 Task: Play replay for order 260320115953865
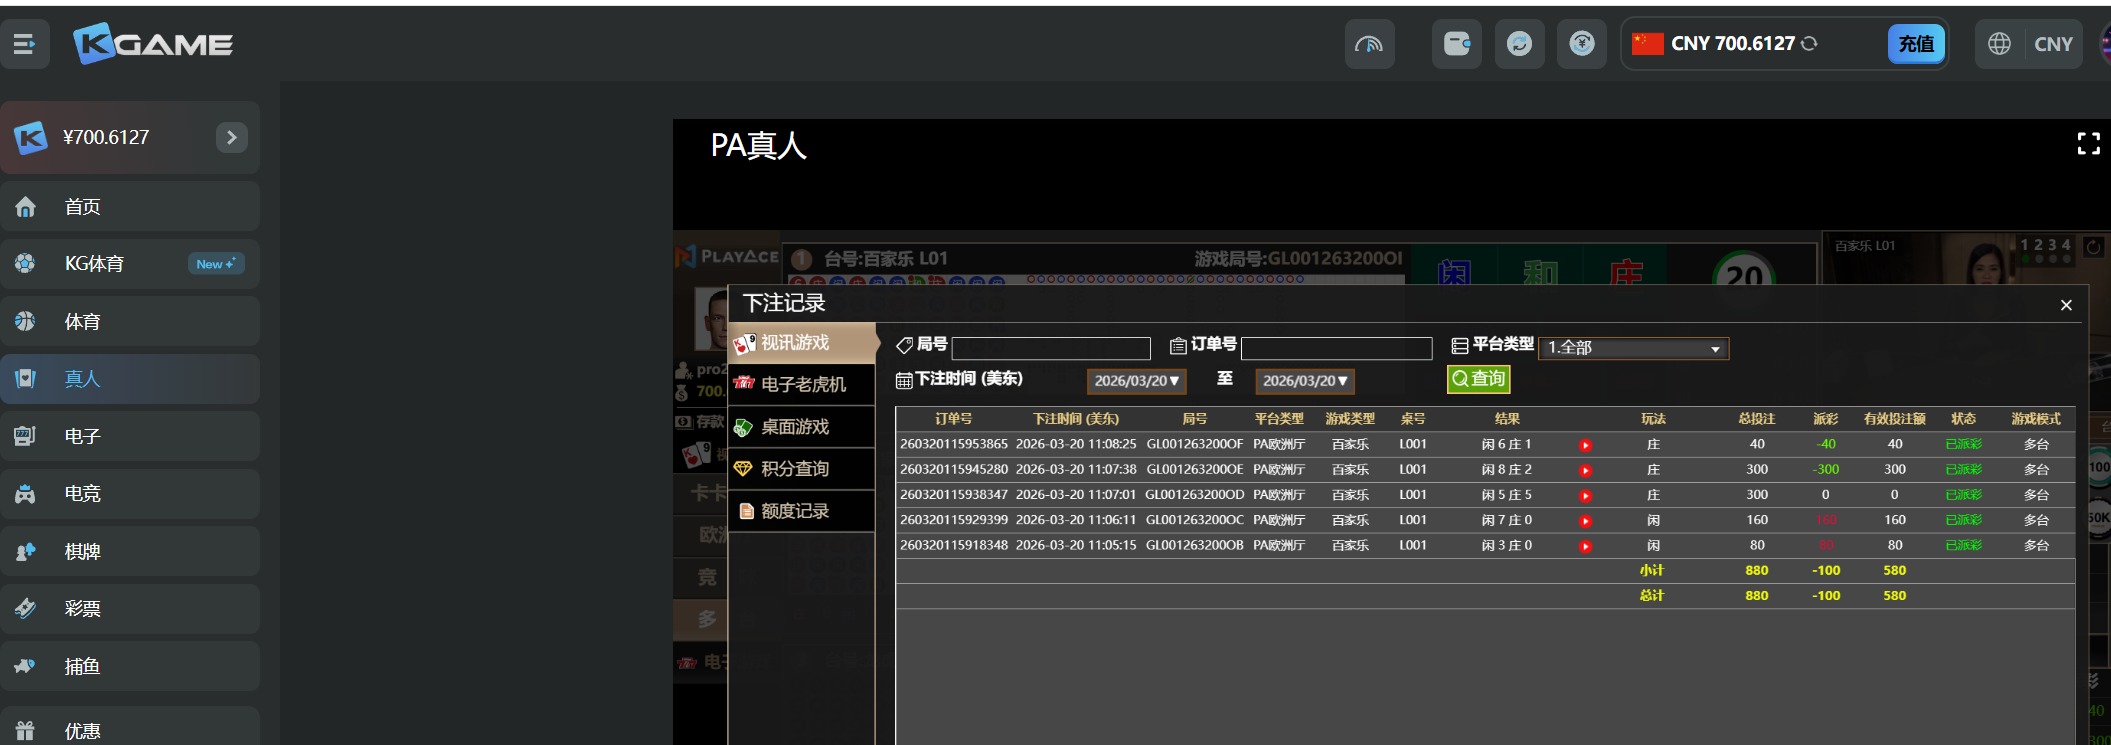[x=1585, y=445]
